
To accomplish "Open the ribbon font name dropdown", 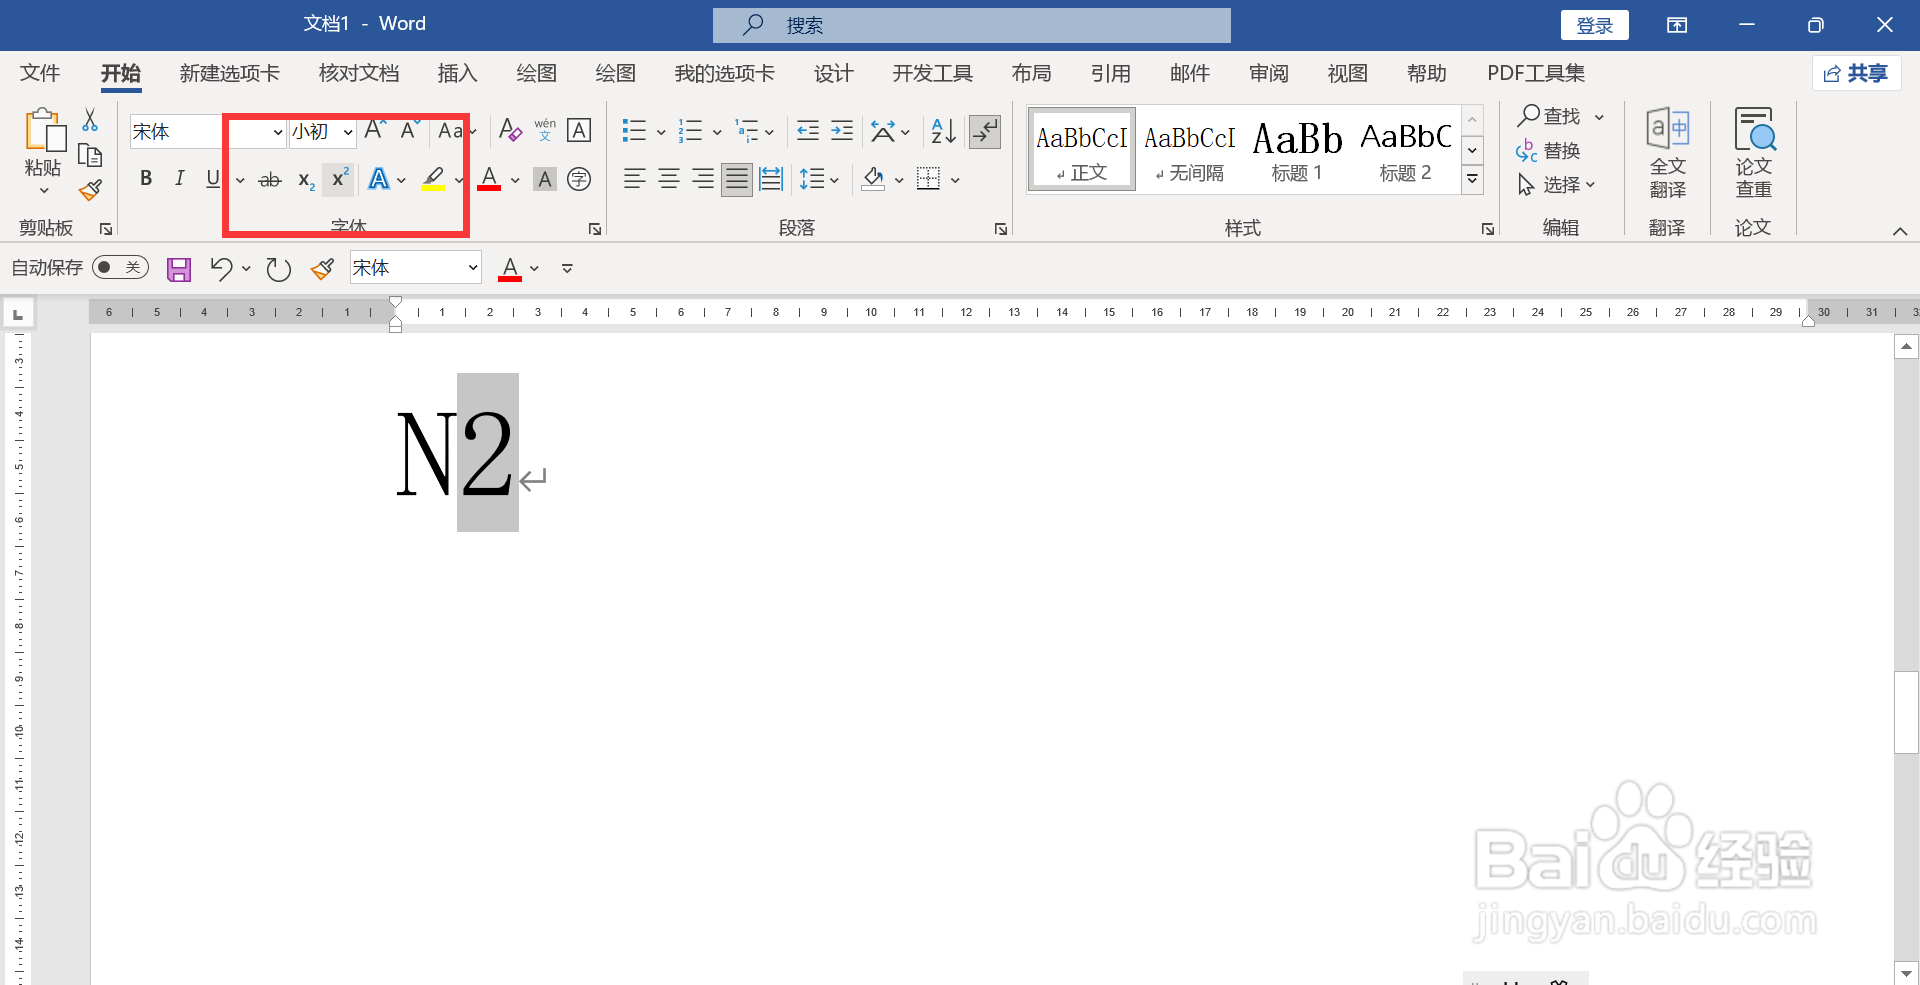I will tap(277, 131).
